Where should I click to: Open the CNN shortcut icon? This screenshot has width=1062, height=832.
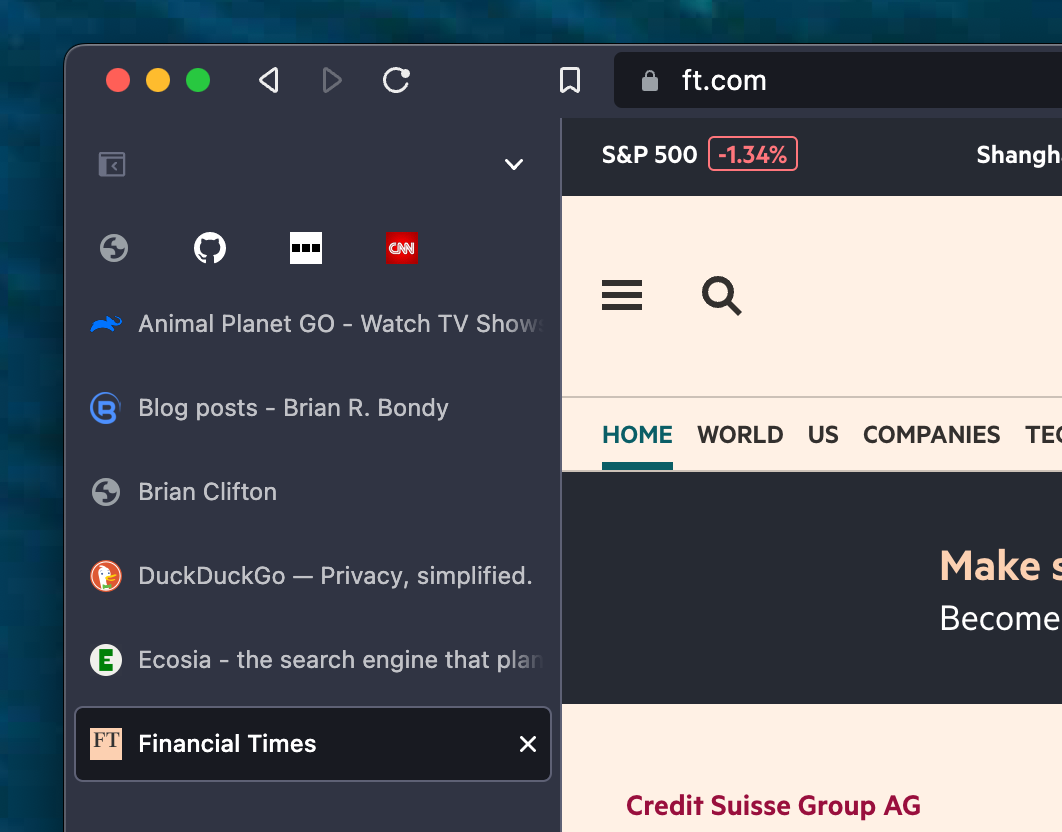pyautogui.click(x=401, y=248)
